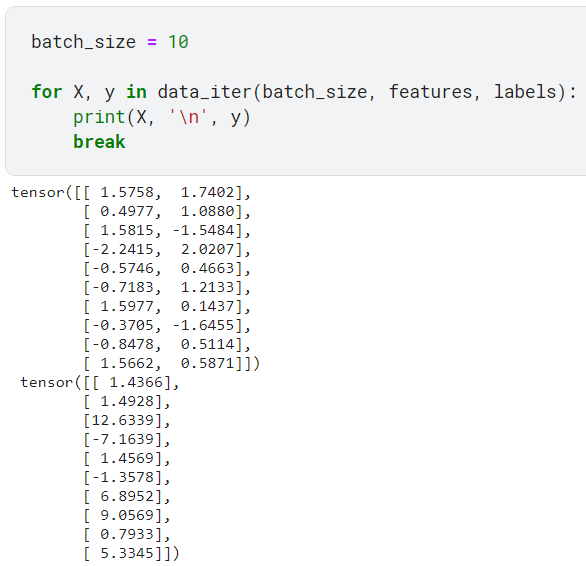This screenshot has height=566, width=586.
Task: Click label value '1.4366'
Action: coord(136,382)
